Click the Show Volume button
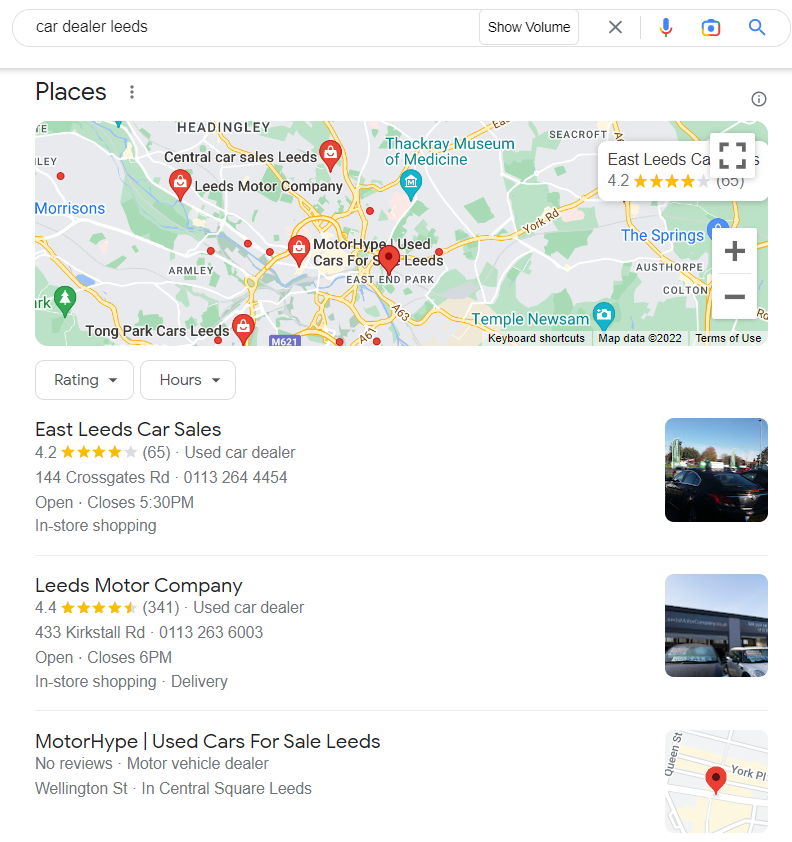The height and width of the screenshot is (842, 792). pyautogui.click(x=529, y=28)
